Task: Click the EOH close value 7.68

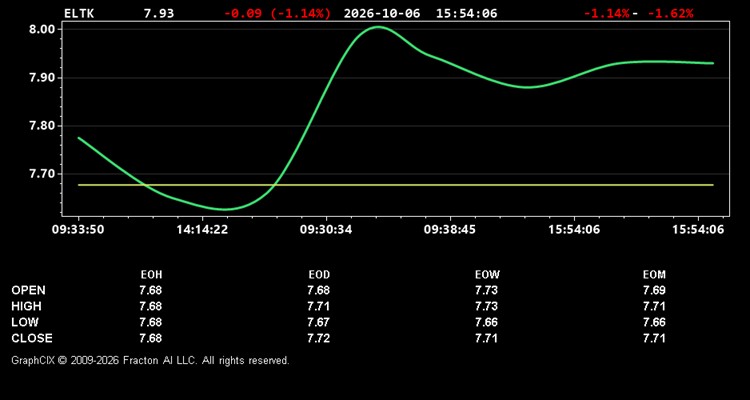Action: coord(151,338)
